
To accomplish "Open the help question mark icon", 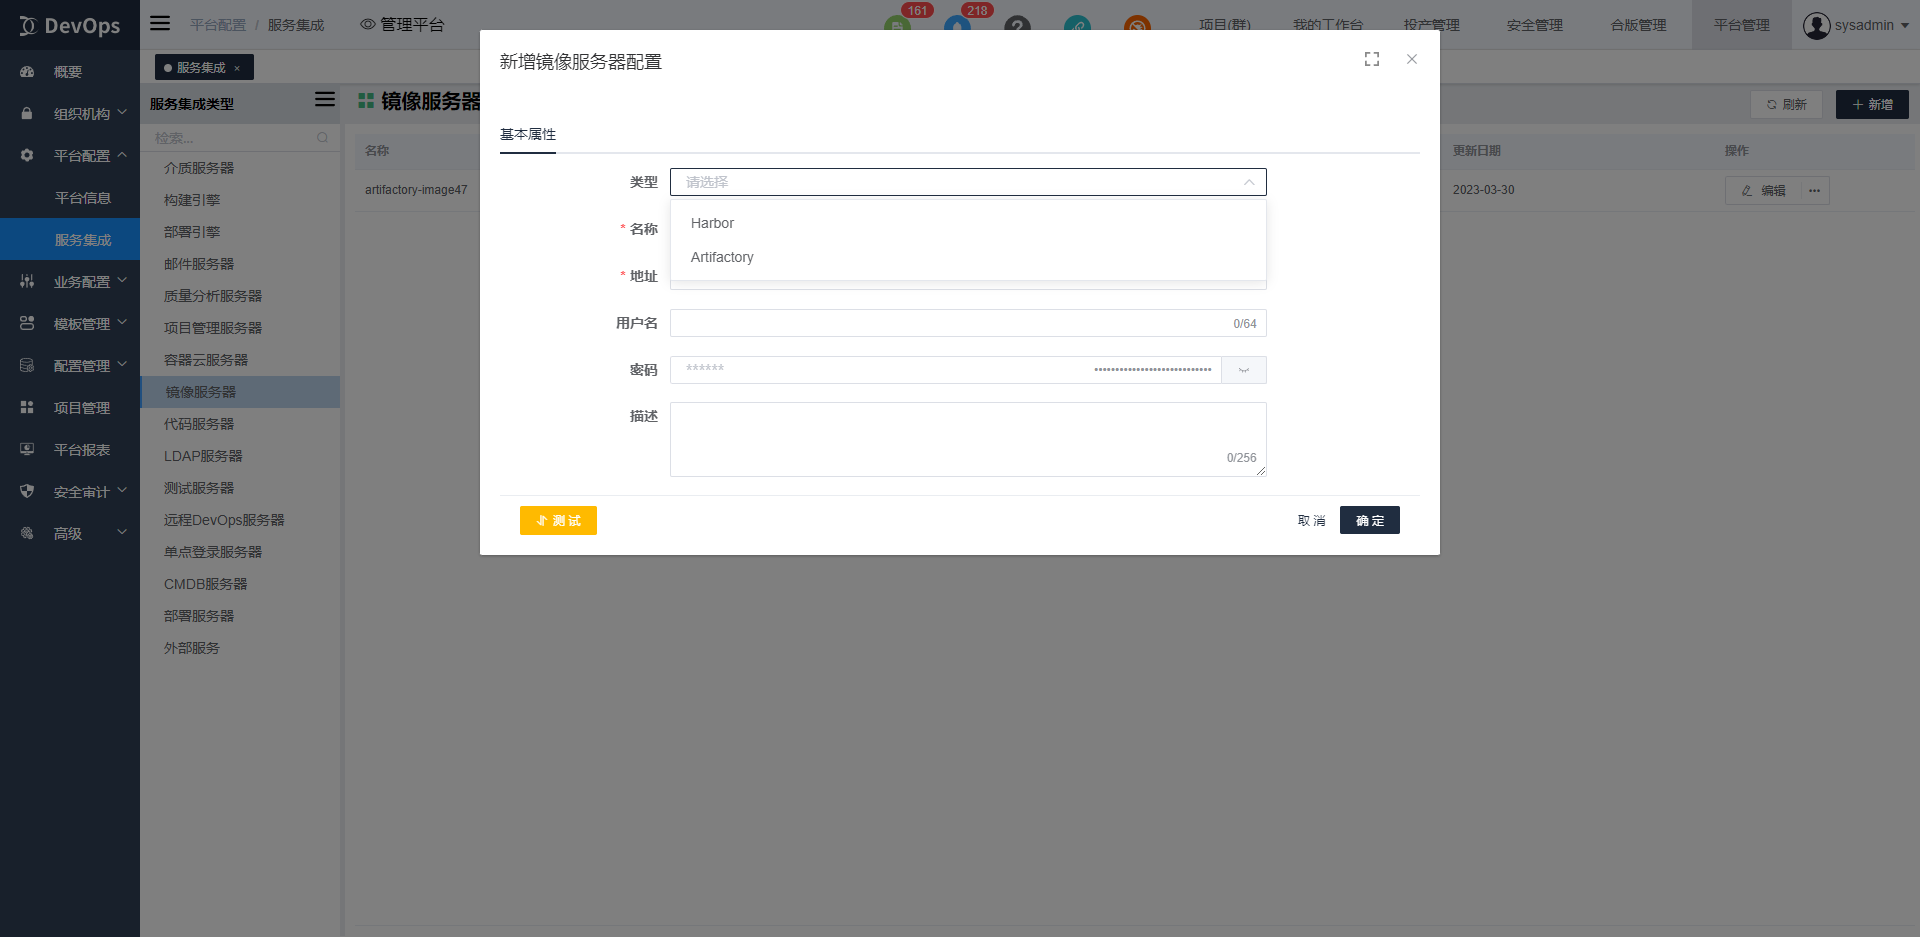I will 1017,26.
